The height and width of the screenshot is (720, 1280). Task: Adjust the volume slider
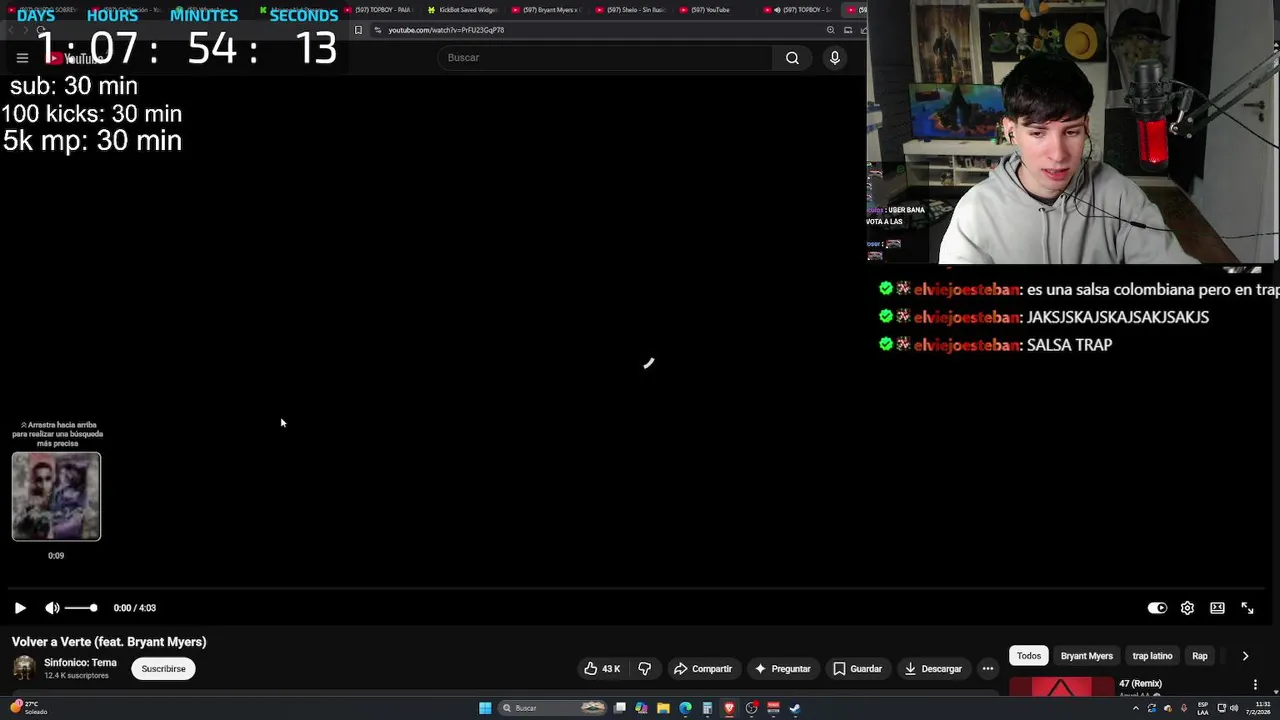[x=80, y=608]
